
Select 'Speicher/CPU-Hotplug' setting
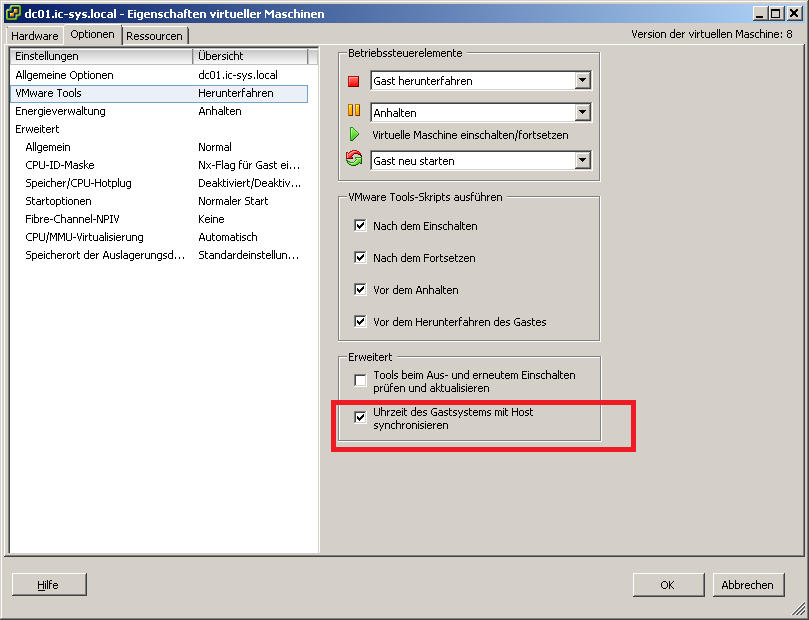78,183
